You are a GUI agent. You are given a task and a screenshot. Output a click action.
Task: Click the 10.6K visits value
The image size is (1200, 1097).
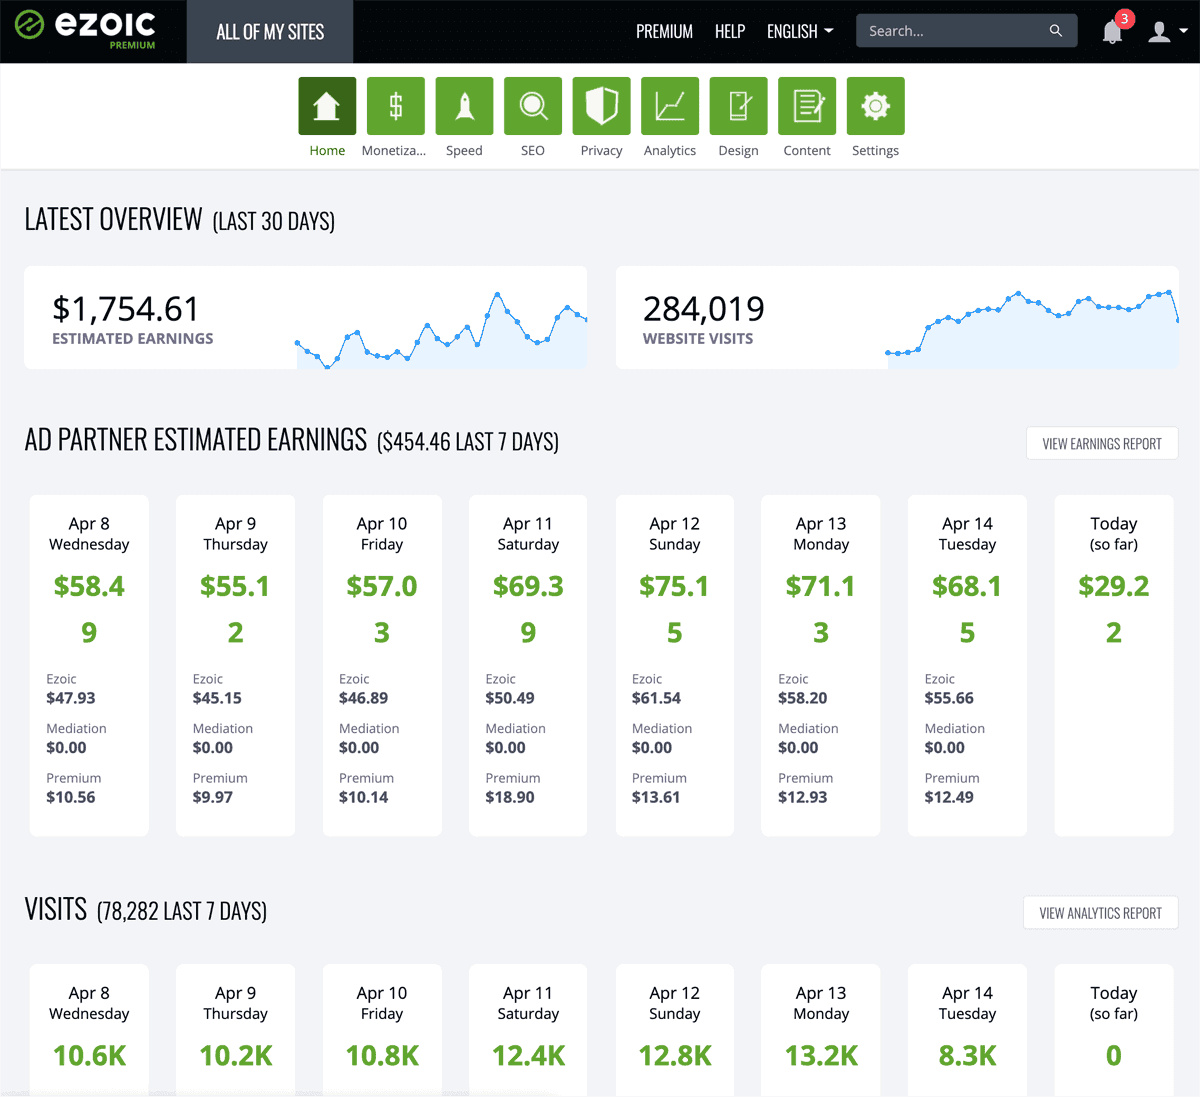point(89,1055)
